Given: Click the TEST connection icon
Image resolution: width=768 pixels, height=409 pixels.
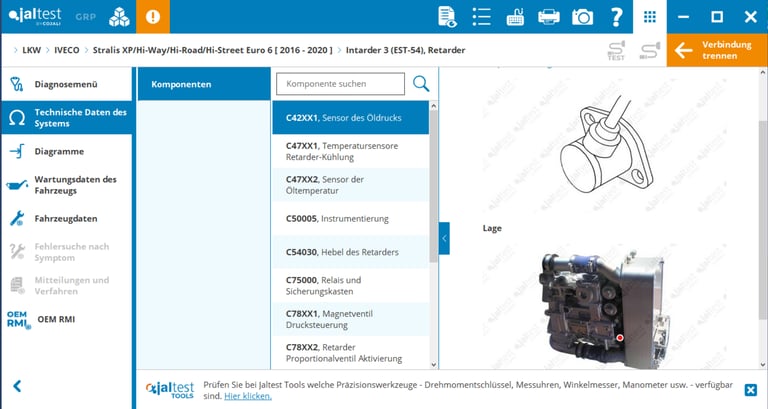Looking at the screenshot, I should 616,50.
